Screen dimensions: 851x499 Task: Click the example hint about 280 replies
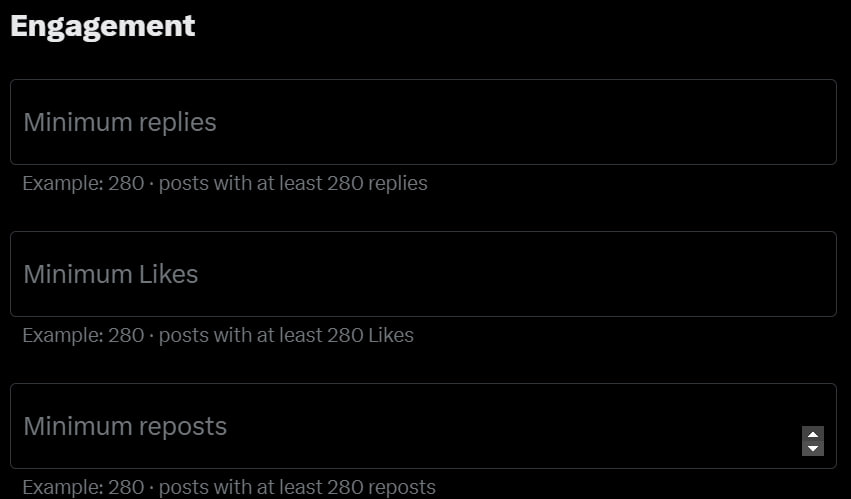click(x=225, y=184)
